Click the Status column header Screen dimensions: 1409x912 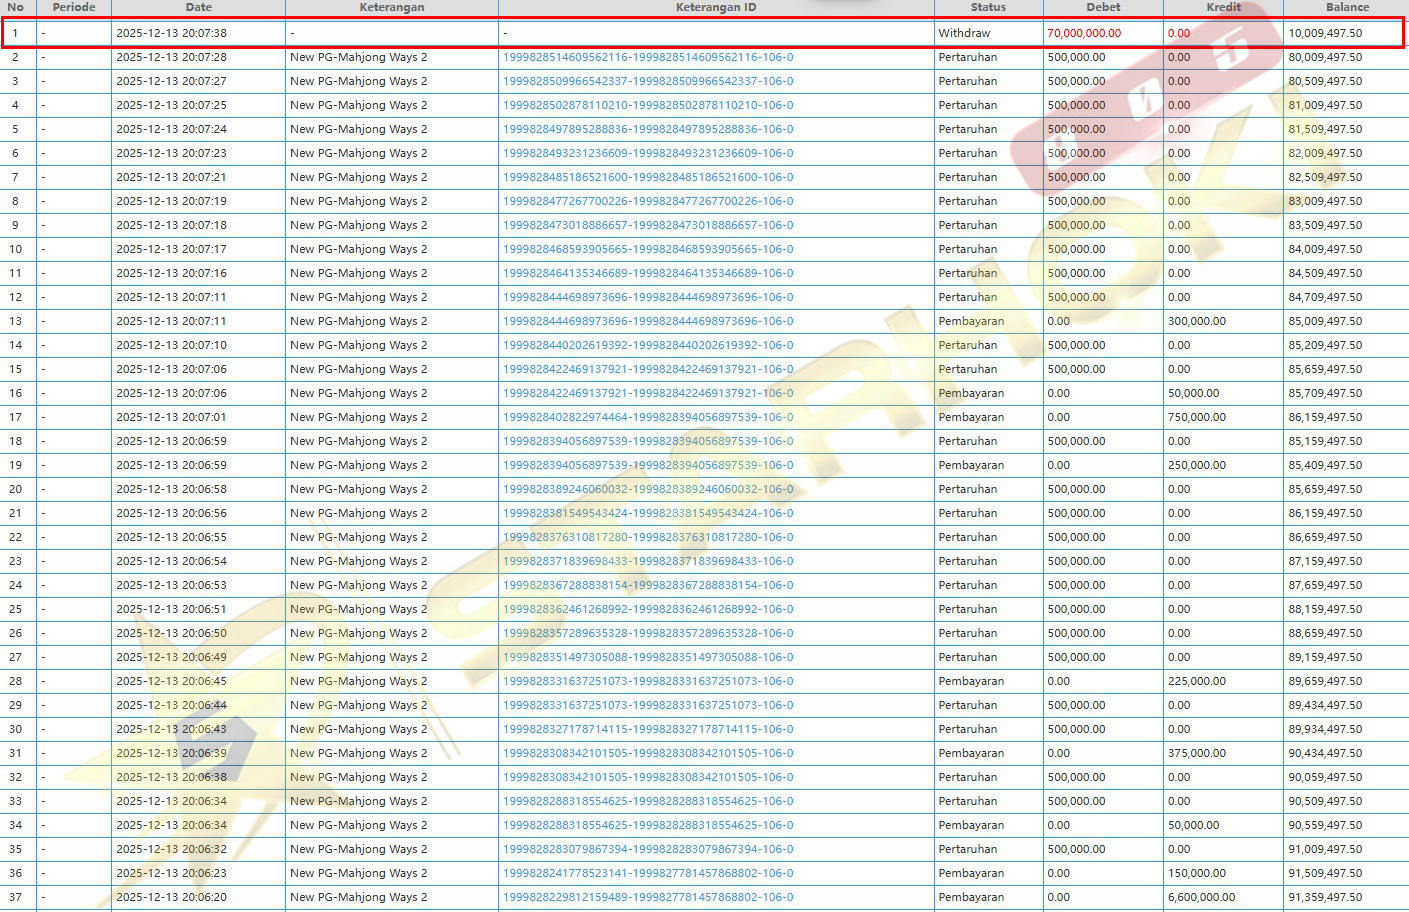(988, 7)
